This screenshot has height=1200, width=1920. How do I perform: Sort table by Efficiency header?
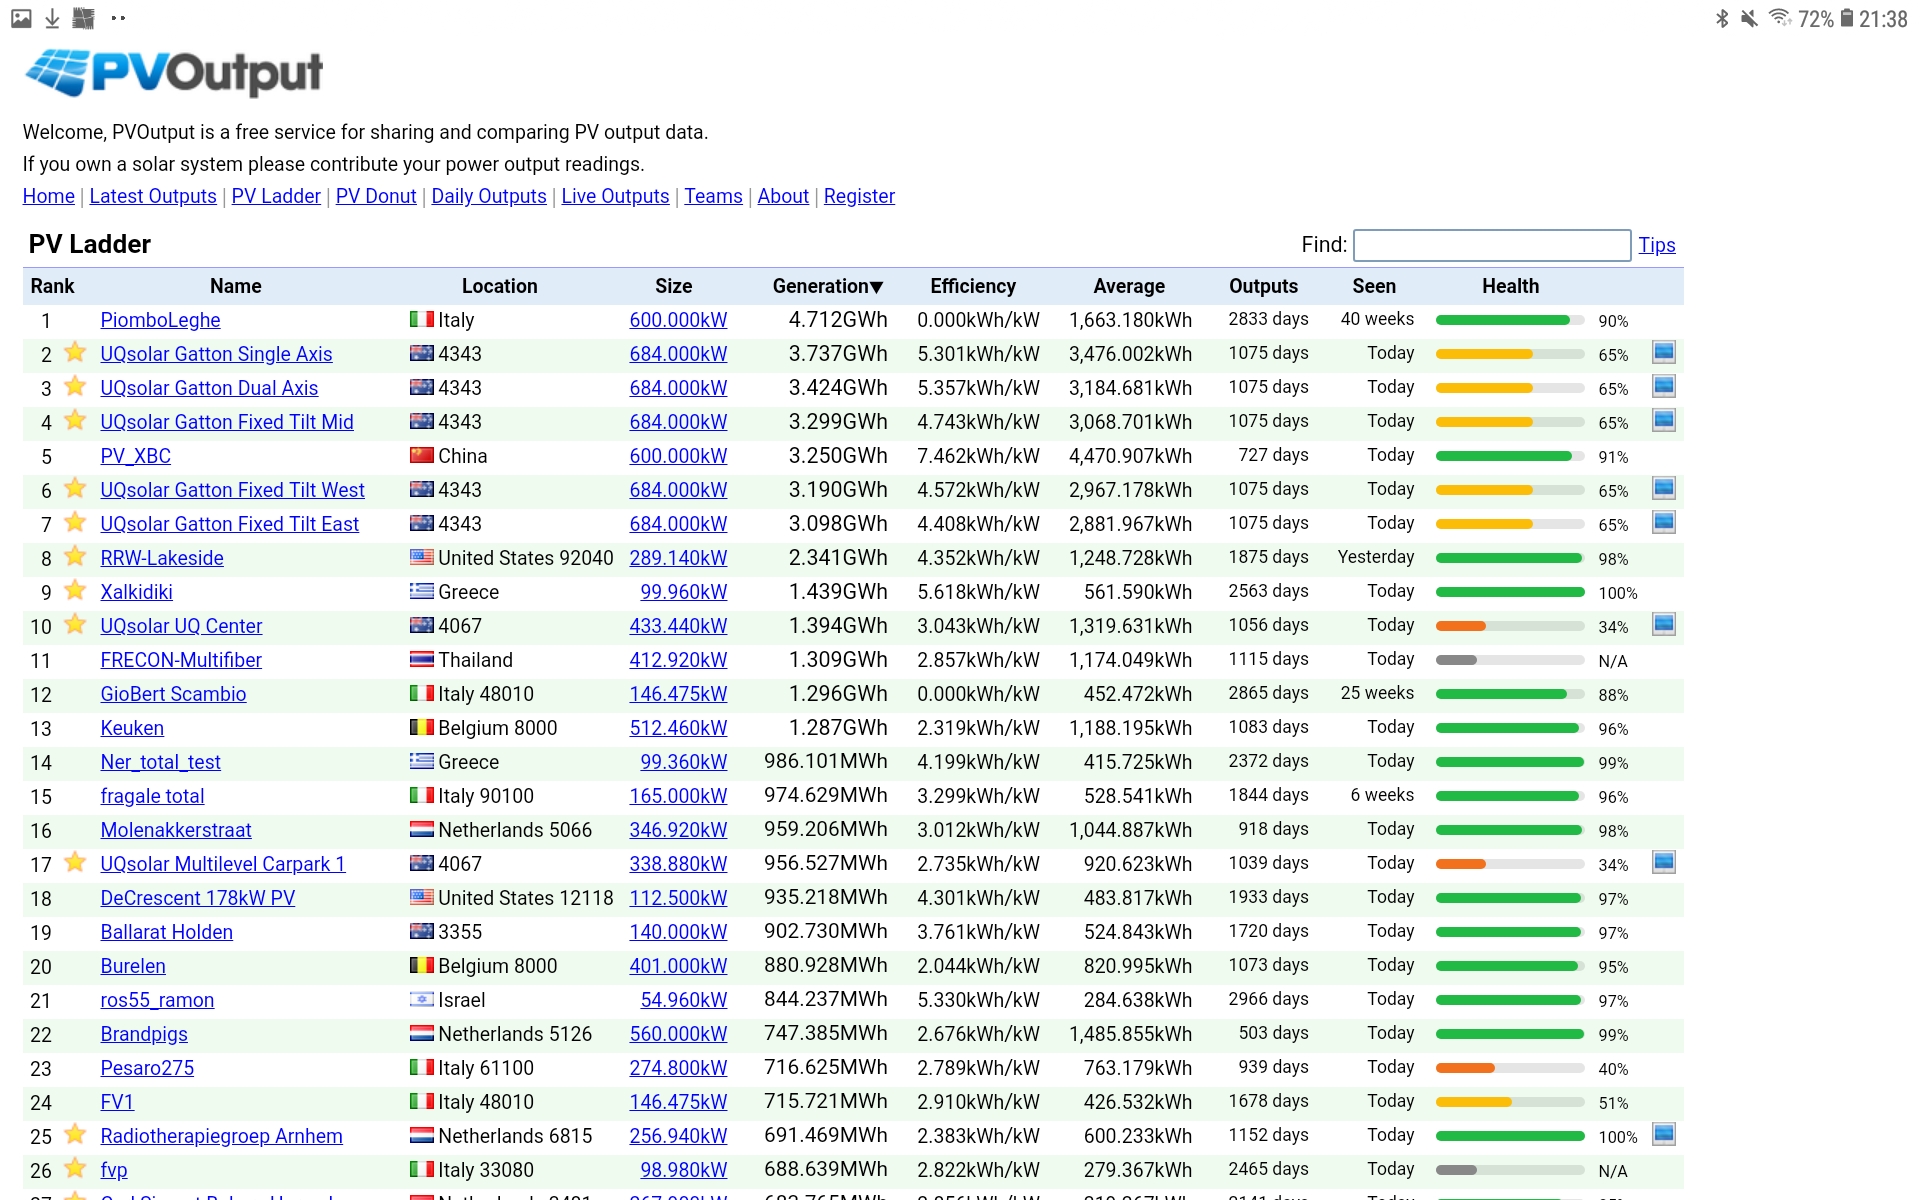pos(973,286)
